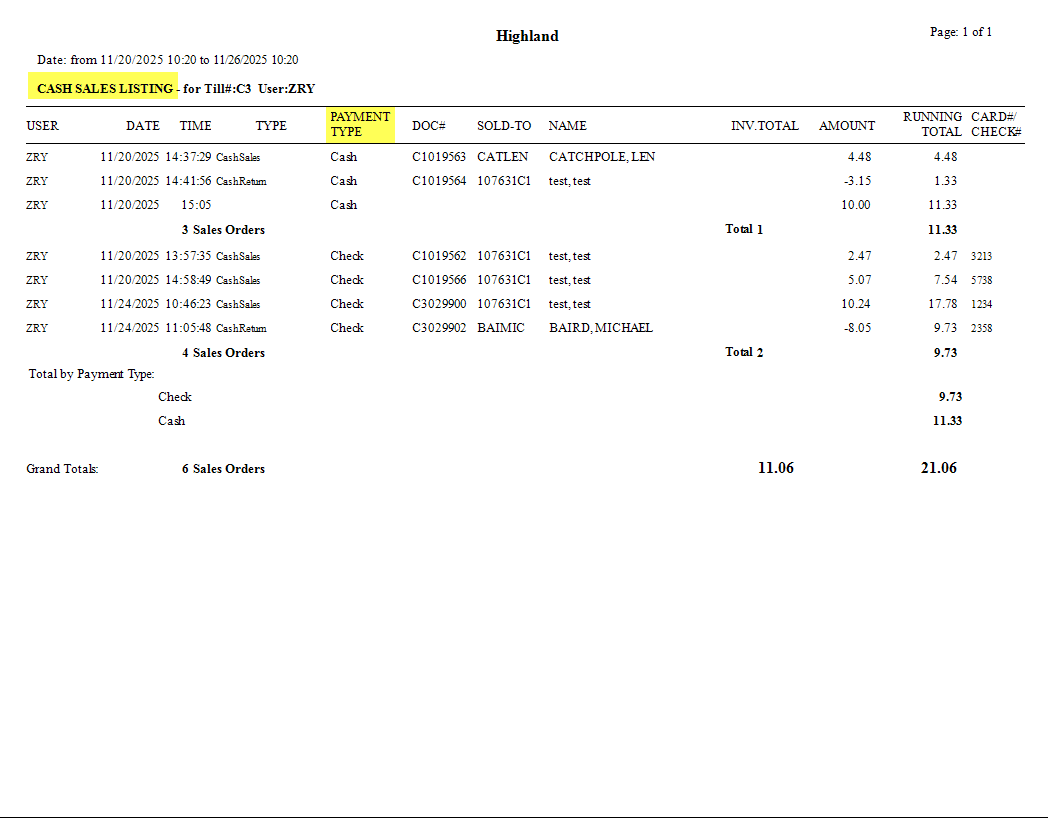The width and height of the screenshot is (1048, 818).
Task: Click the Cash total value 11.33
Action: click(948, 420)
